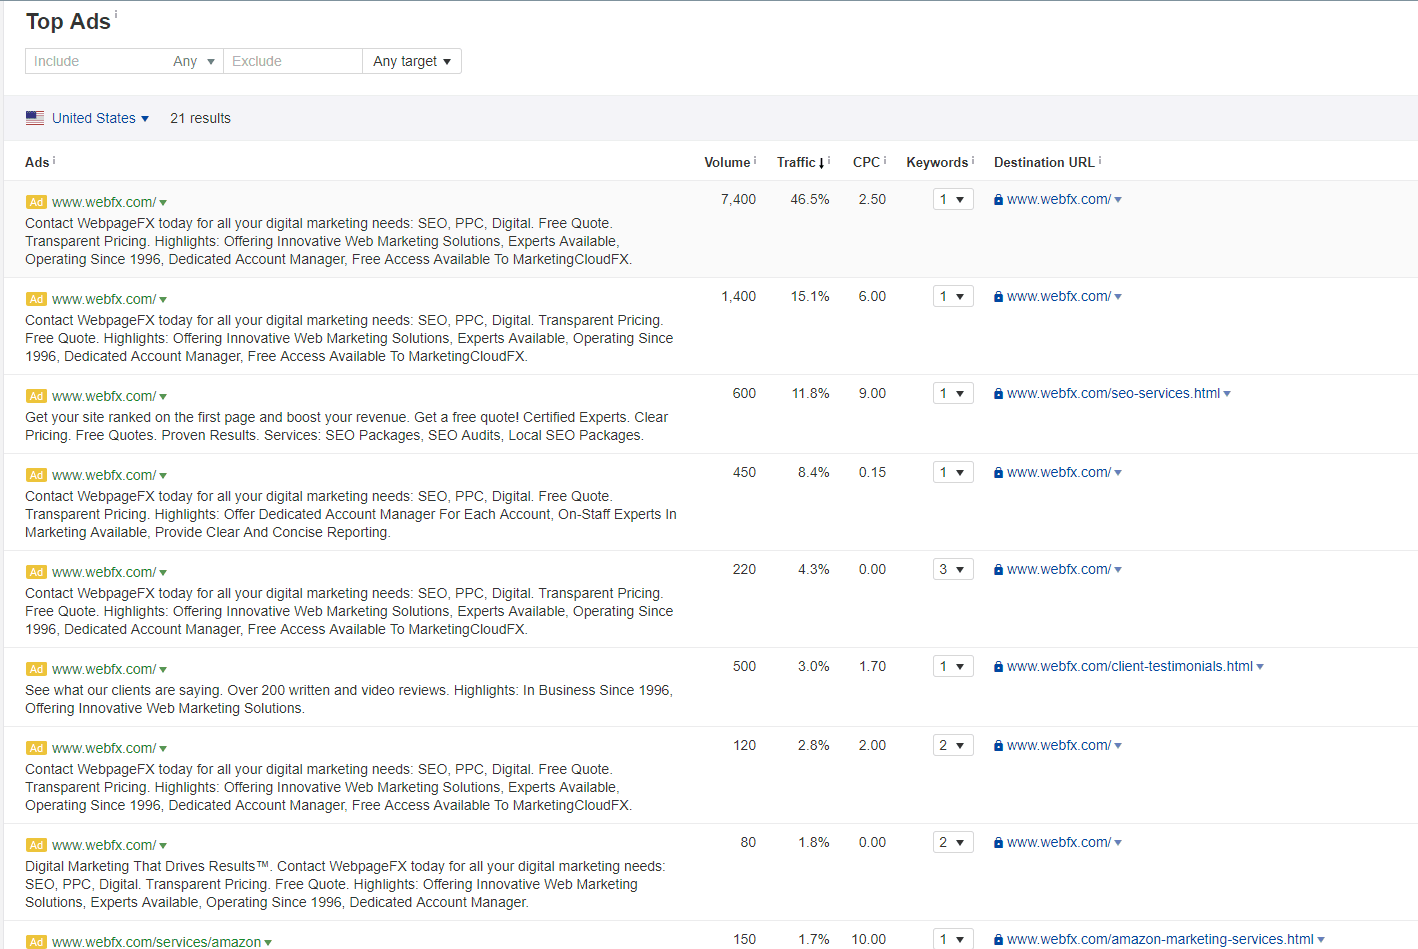Image resolution: width=1418 pixels, height=949 pixels.
Task: Click the lock icon beside client-testimonials.html URL
Action: point(998,666)
